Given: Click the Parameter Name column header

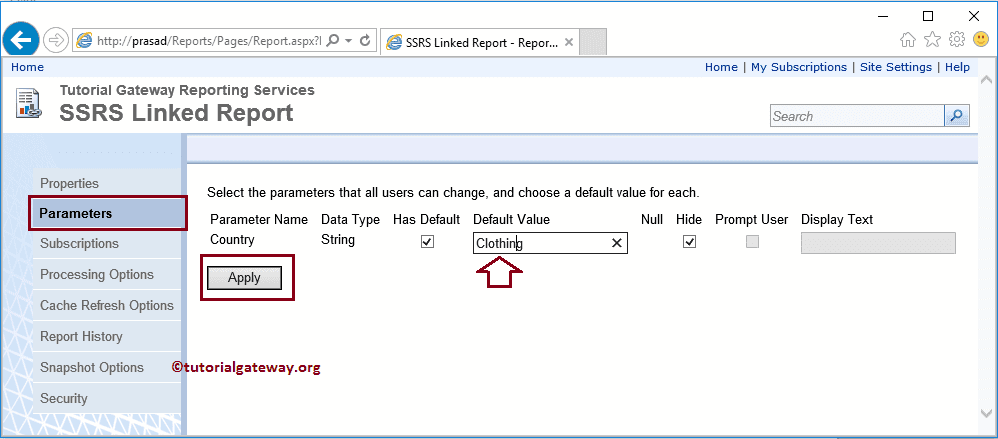Looking at the screenshot, I should pyautogui.click(x=259, y=220).
